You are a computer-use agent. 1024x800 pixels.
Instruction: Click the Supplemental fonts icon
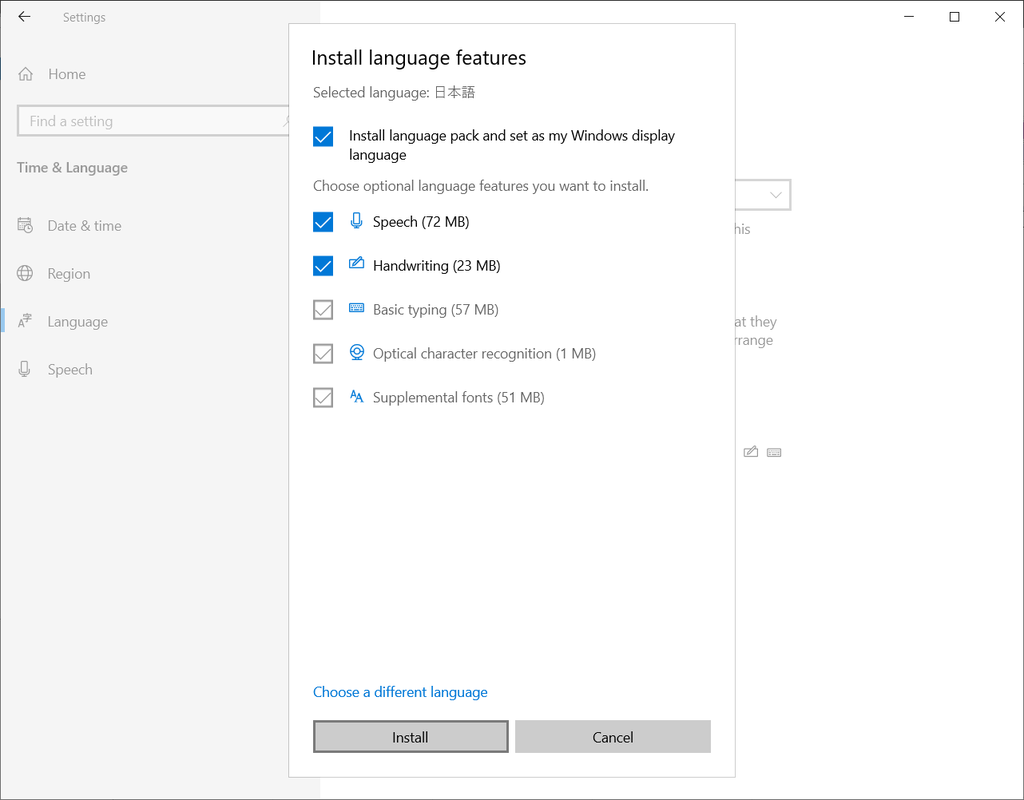point(357,396)
